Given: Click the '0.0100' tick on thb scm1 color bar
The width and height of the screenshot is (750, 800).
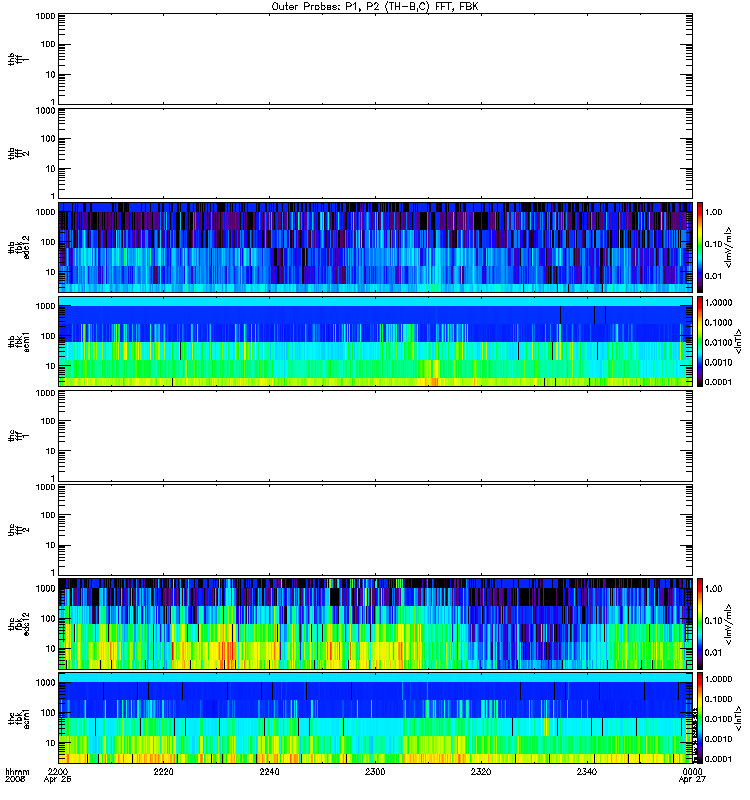Looking at the screenshot, I should click(718, 342).
